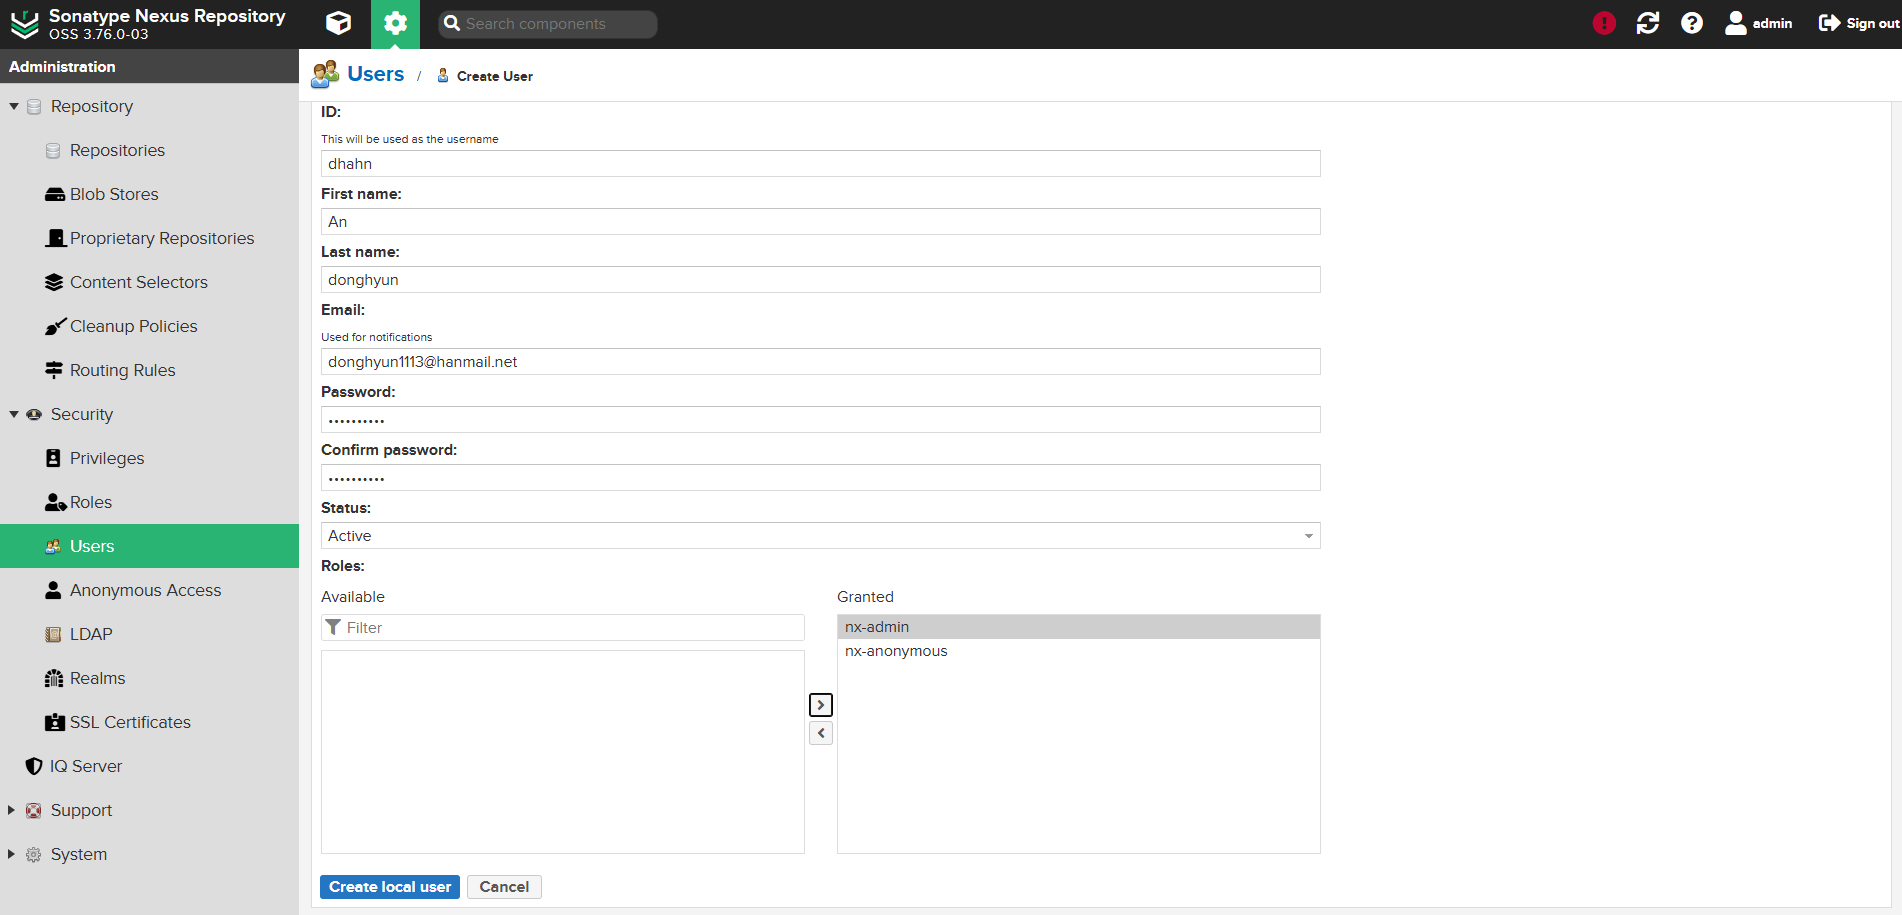Click the refresh icon in the top bar
The width and height of the screenshot is (1902, 915).
[1647, 22]
